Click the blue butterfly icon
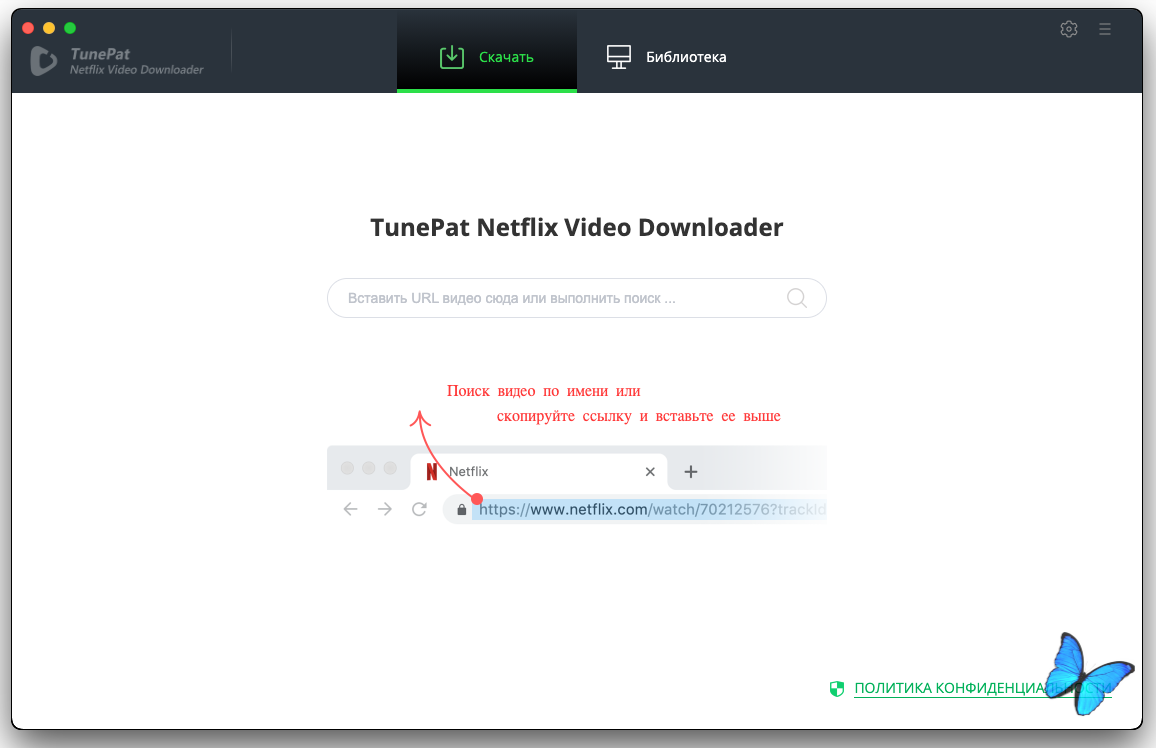 1087,672
